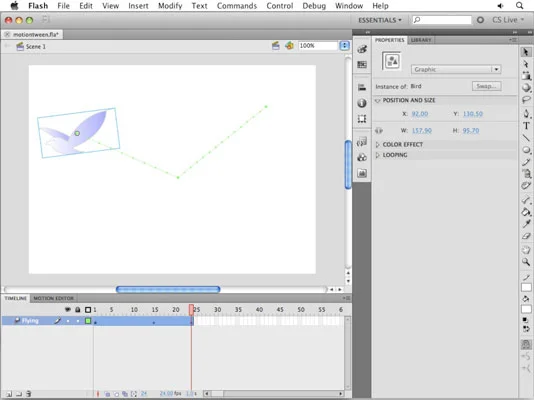Select the Bone tool
The image size is (534, 400).
pos(526,200)
